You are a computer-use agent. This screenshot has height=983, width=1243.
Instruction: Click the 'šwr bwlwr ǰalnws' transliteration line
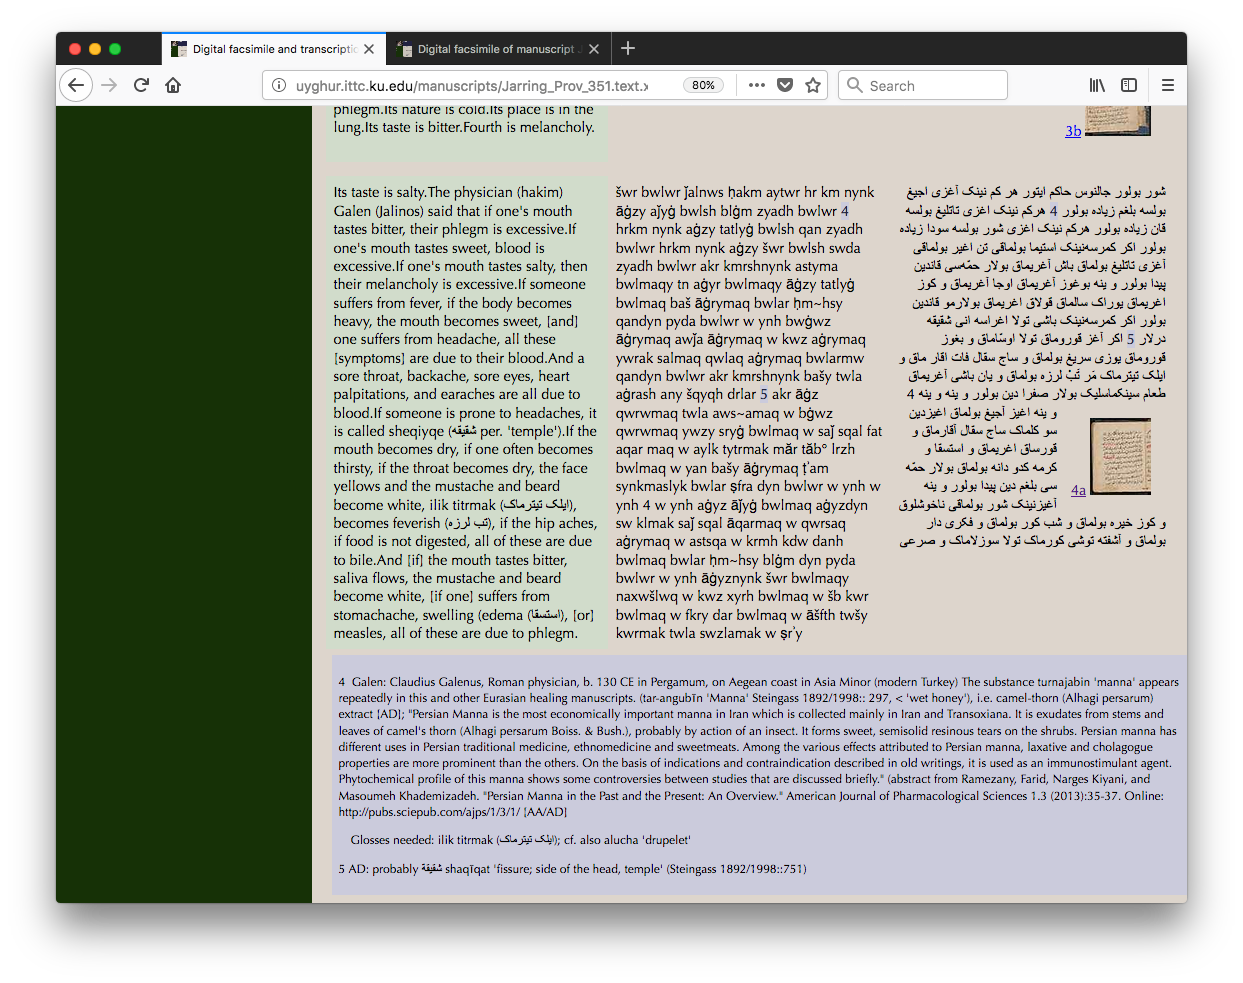tap(745, 192)
